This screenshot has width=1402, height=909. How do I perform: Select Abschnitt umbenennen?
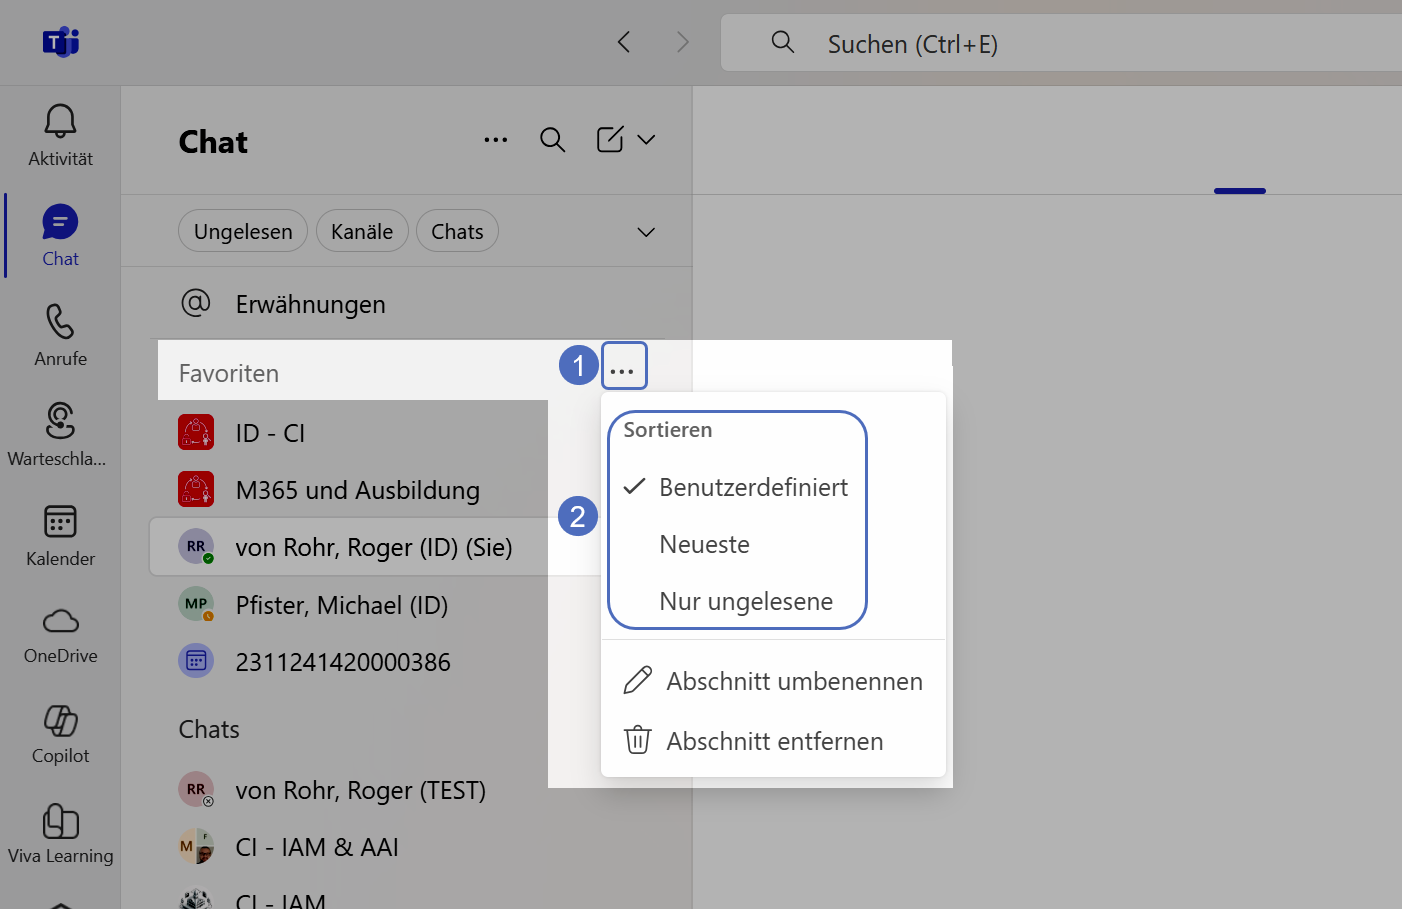tap(774, 681)
